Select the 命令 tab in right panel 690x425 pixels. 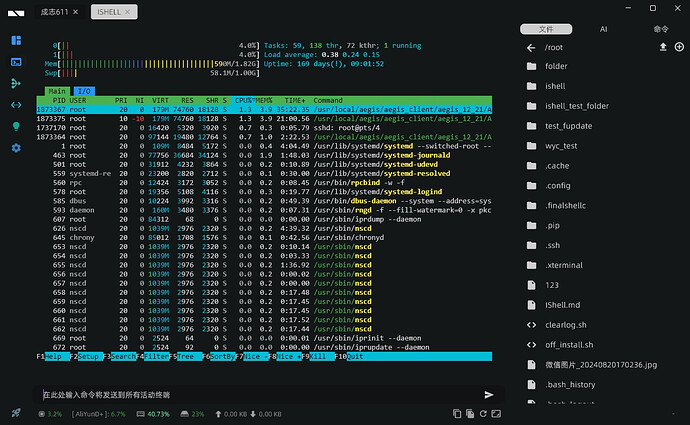click(661, 29)
